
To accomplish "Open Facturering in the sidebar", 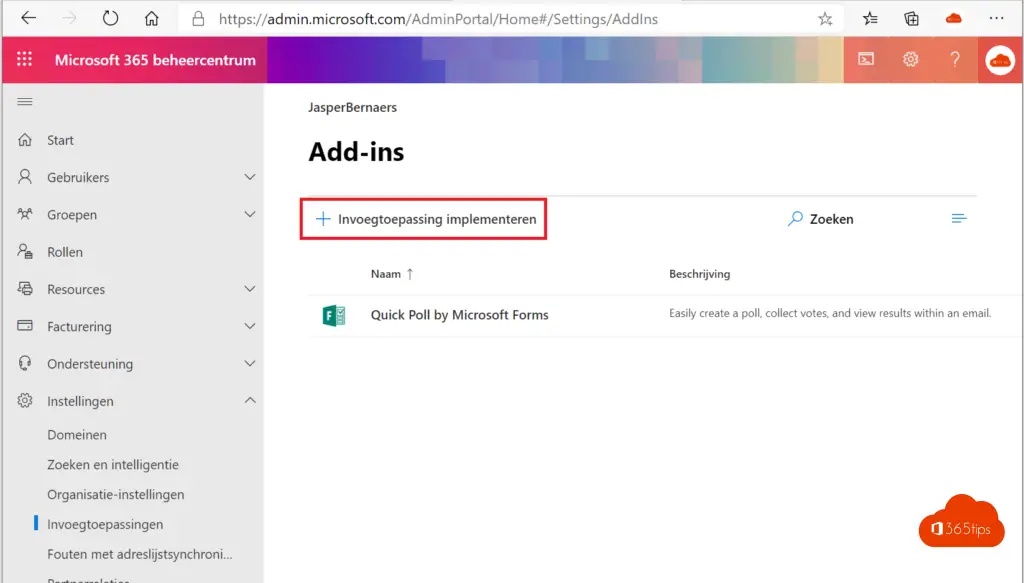I will pyautogui.click(x=79, y=326).
